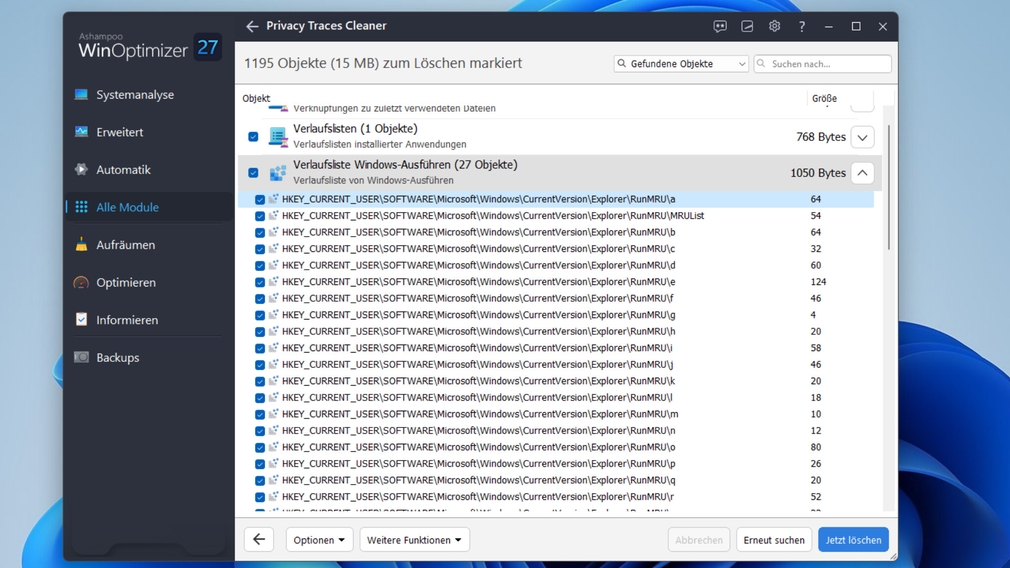Select Alle Module in the sidebar

pos(149,207)
